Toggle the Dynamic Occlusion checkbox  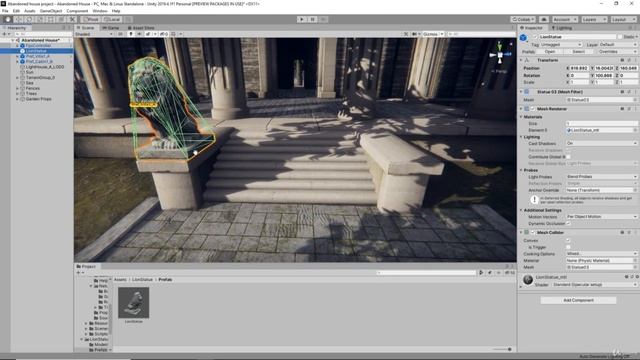pos(568,223)
